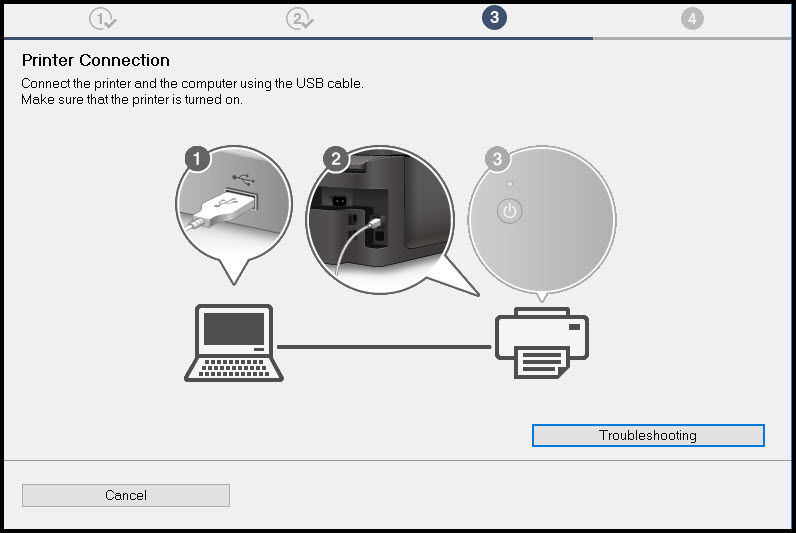Image resolution: width=796 pixels, height=533 pixels.
Task: Click the active step 3 indicator
Action: click(494, 18)
